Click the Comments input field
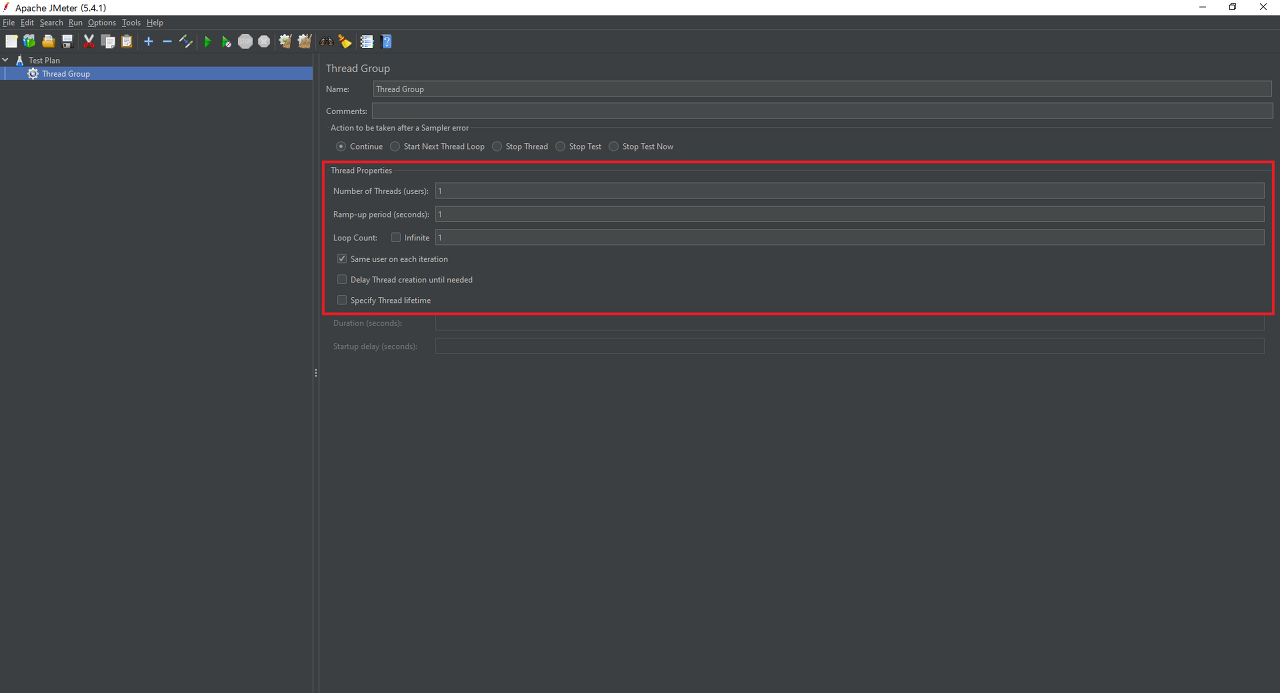The width and height of the screenshot is (1280, 693). point(822,111)
